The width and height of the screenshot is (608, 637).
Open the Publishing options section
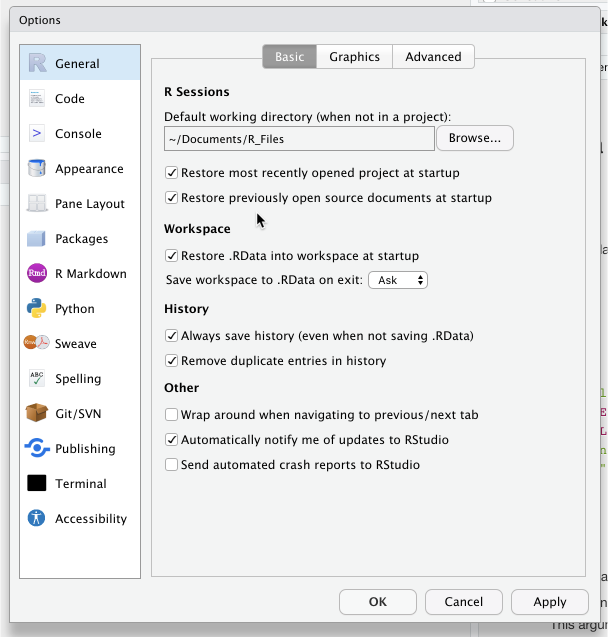[x=80, y=448]
